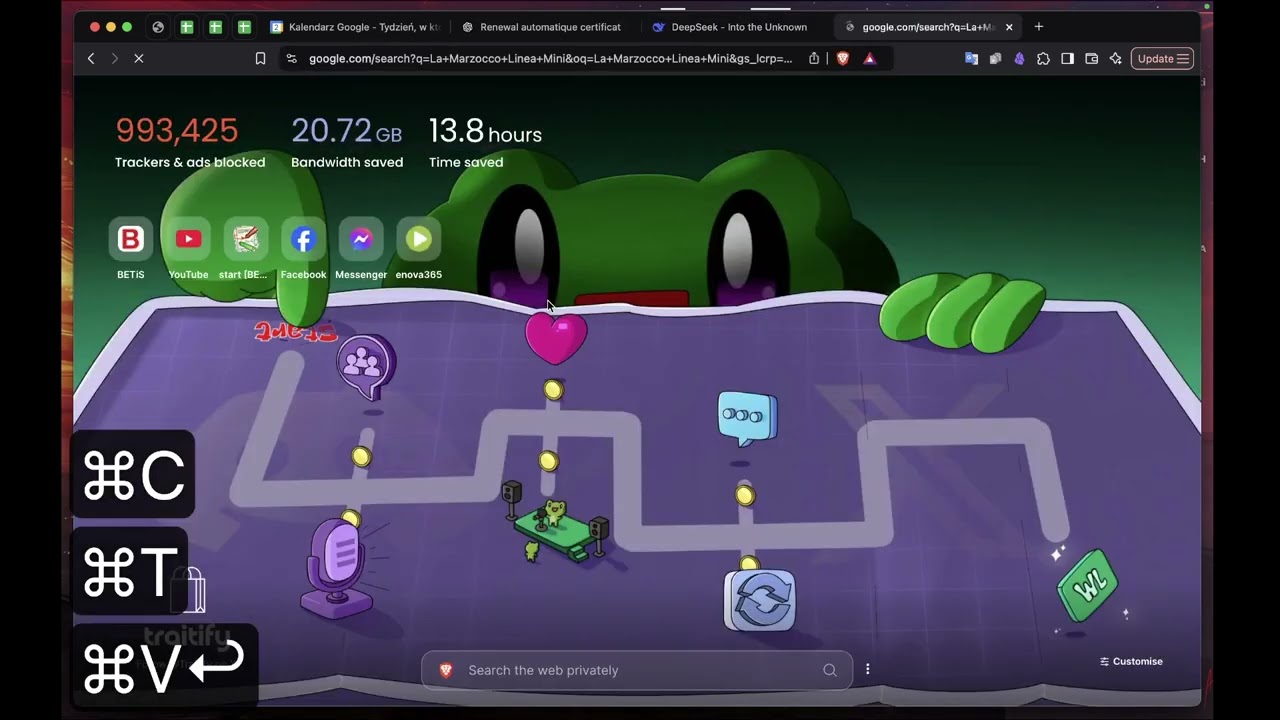The width and height of the screenshot is (1280, 720).
Task: Open the first green pinned sheets tab
Action: 186,27
